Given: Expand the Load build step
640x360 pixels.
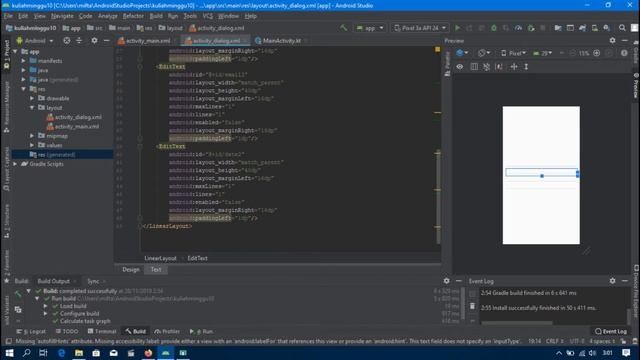Looking at the screenshot, I should pos(46,306).
